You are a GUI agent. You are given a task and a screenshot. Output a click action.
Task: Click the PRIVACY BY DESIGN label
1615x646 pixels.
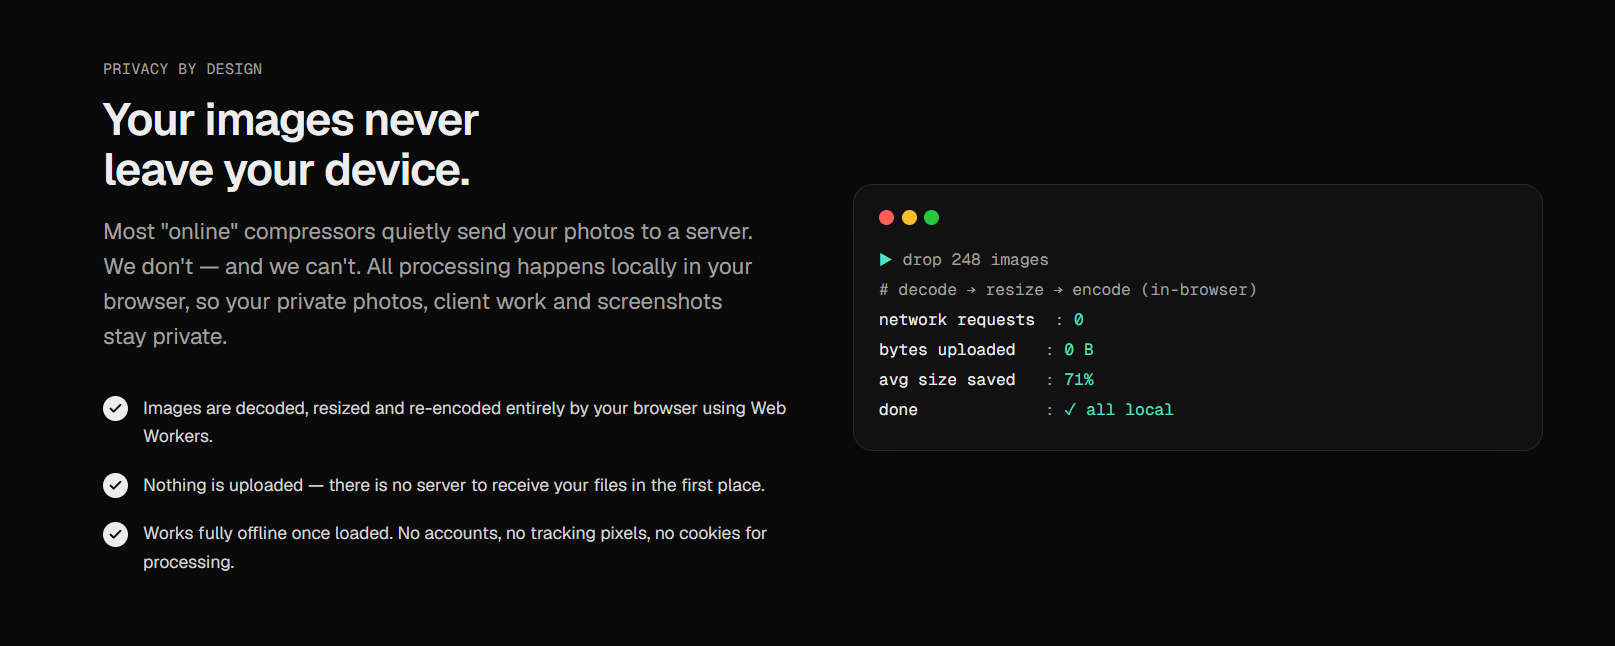point(183,69)
